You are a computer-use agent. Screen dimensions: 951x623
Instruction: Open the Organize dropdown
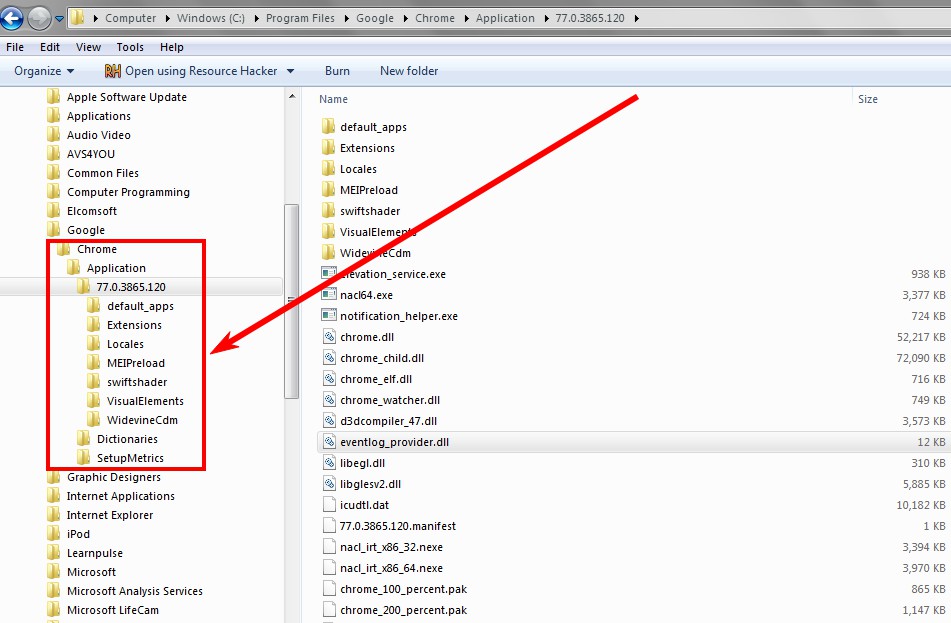(44, 71)
